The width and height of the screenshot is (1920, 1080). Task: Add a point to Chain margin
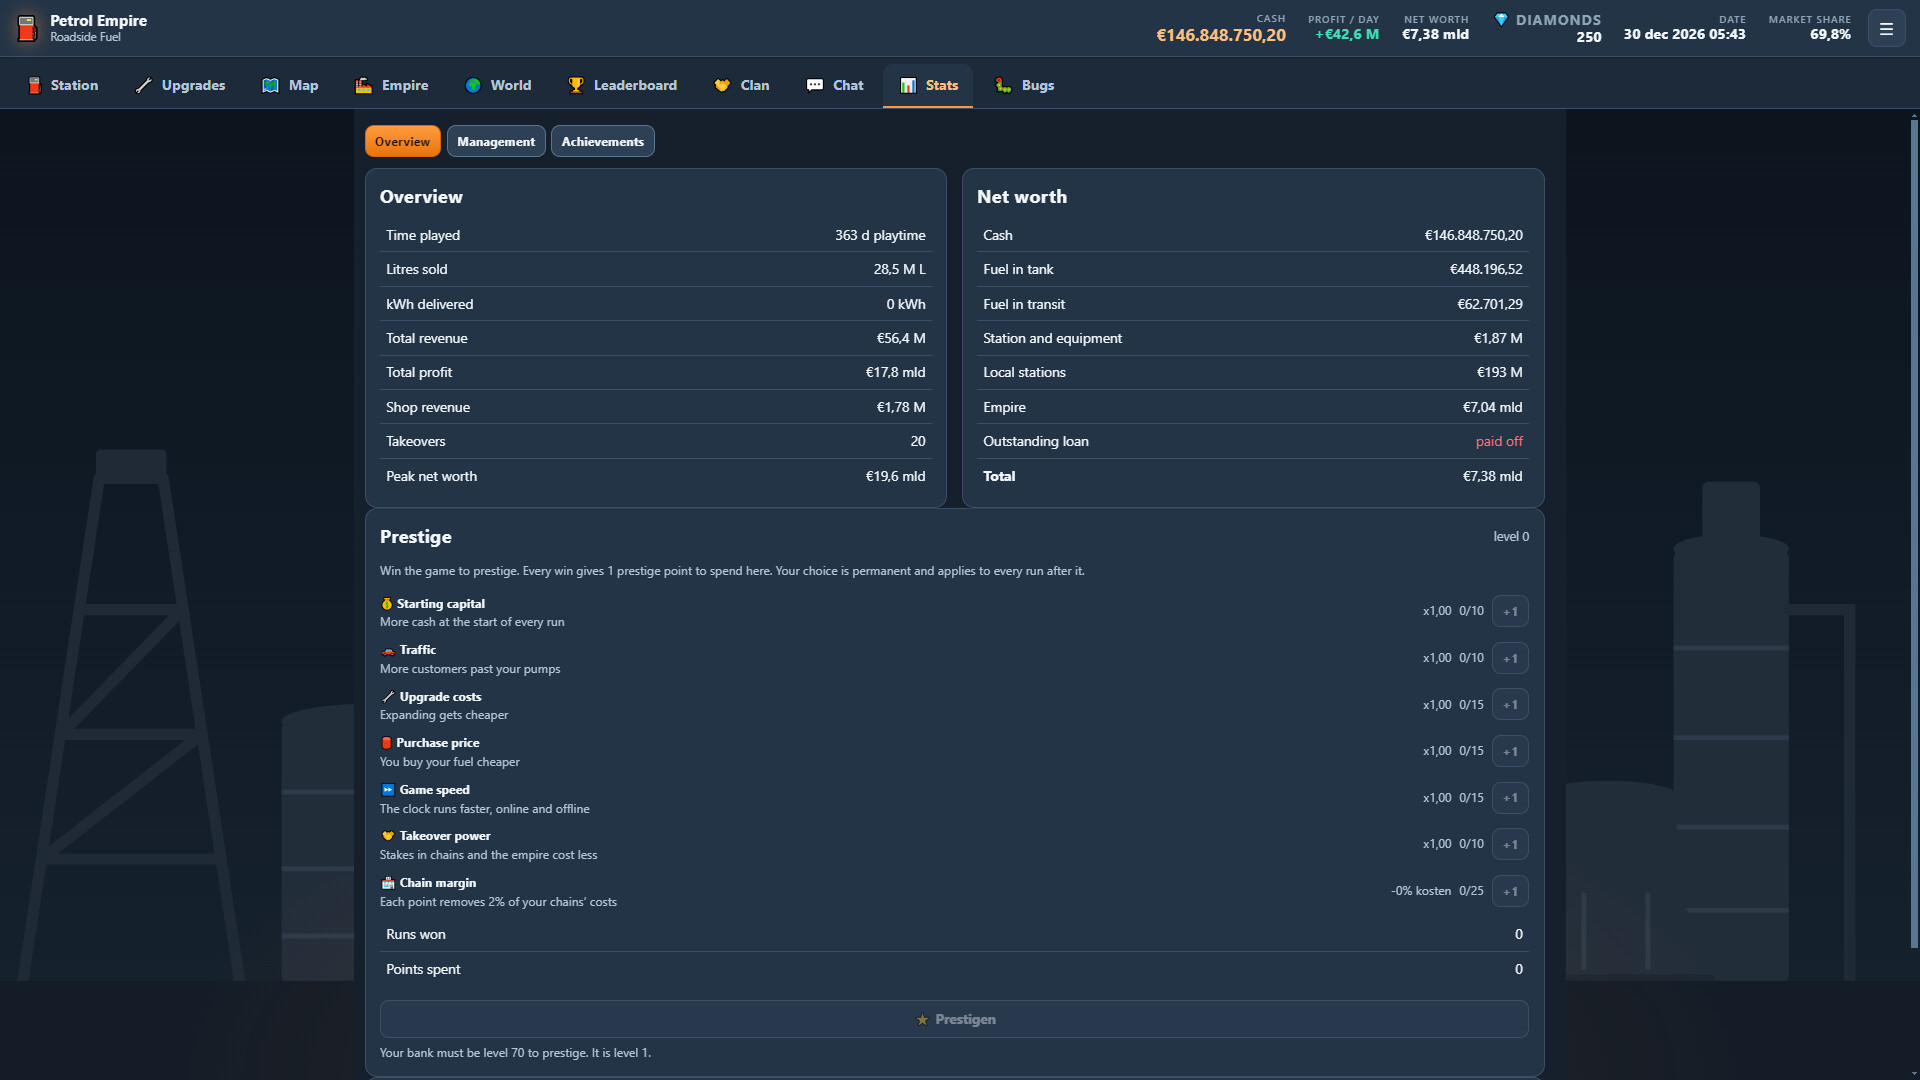pos(1510,891)
